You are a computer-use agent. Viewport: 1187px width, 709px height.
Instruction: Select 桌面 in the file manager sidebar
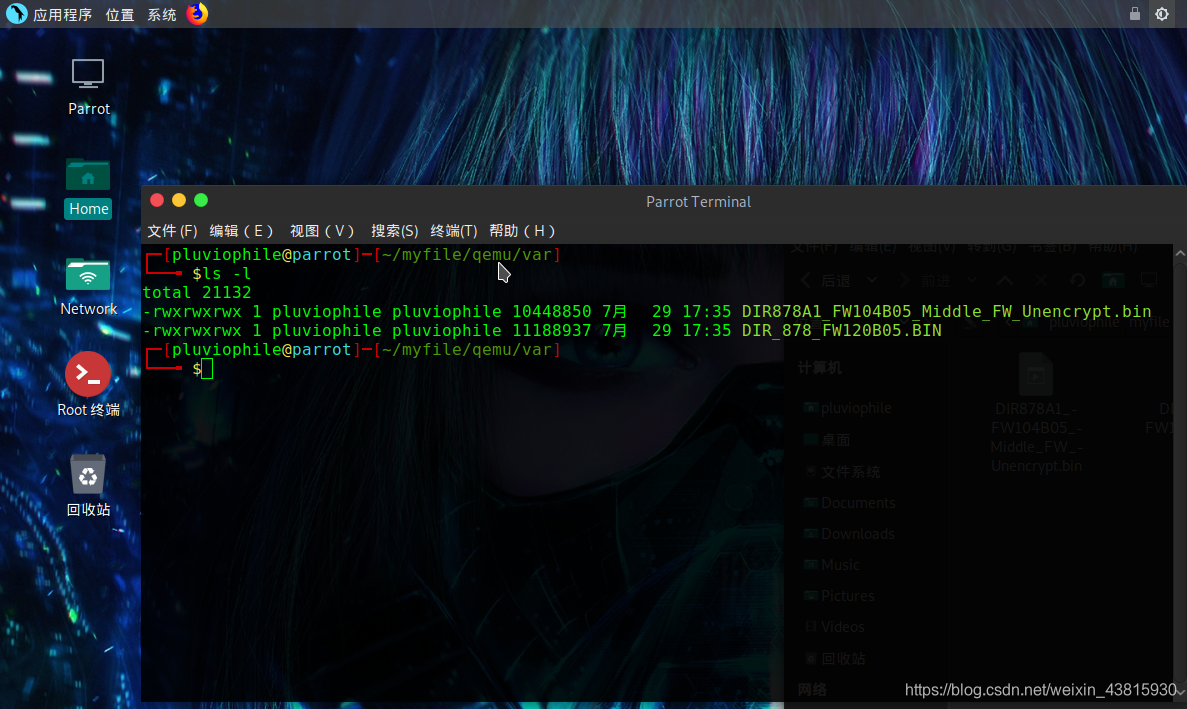(827, 440)
